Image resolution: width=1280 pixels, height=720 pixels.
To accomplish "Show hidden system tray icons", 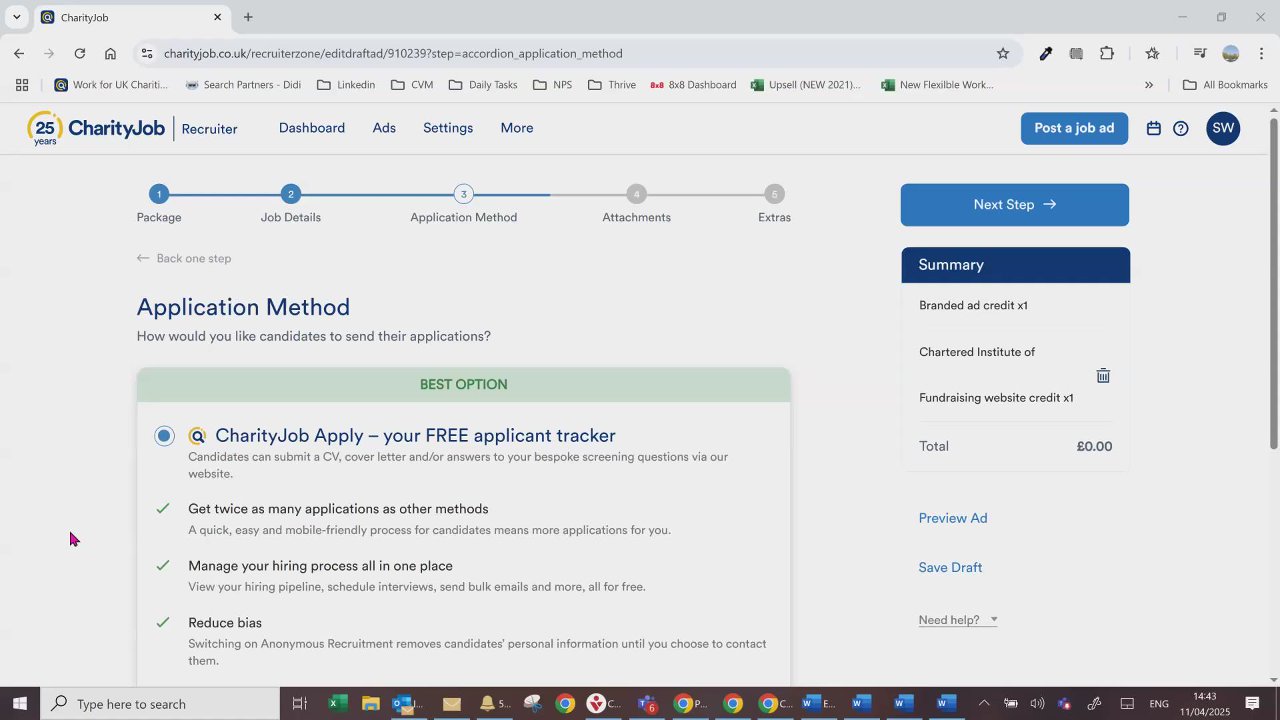I will tap(983, 704).
